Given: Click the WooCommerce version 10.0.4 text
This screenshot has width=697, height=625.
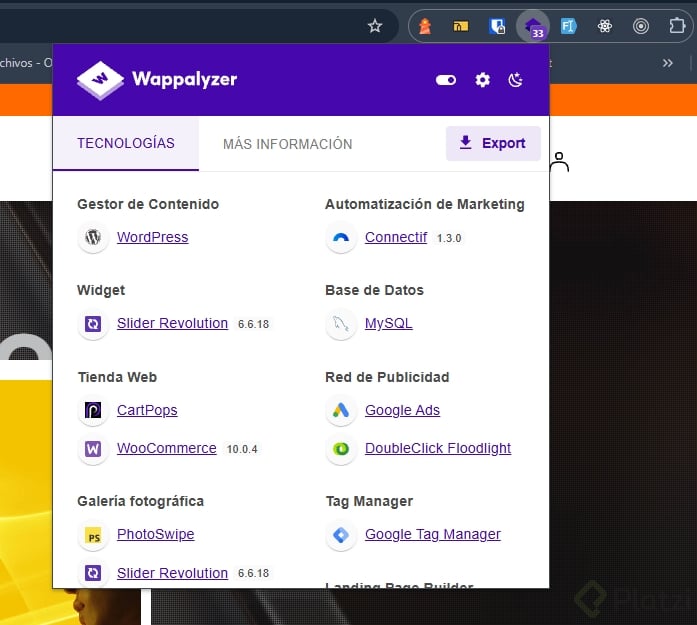Looking at the screenshot, I should pos(242,449).
